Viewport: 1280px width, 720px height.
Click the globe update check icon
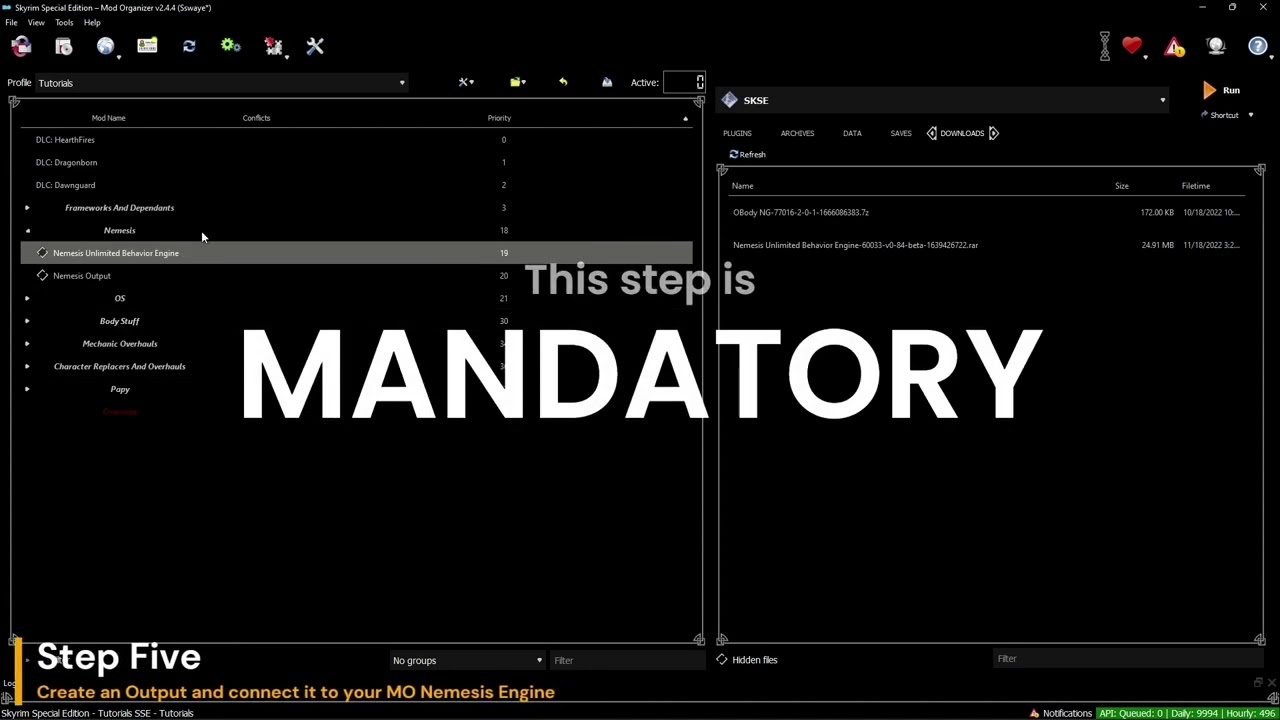tap(1216, 46)
